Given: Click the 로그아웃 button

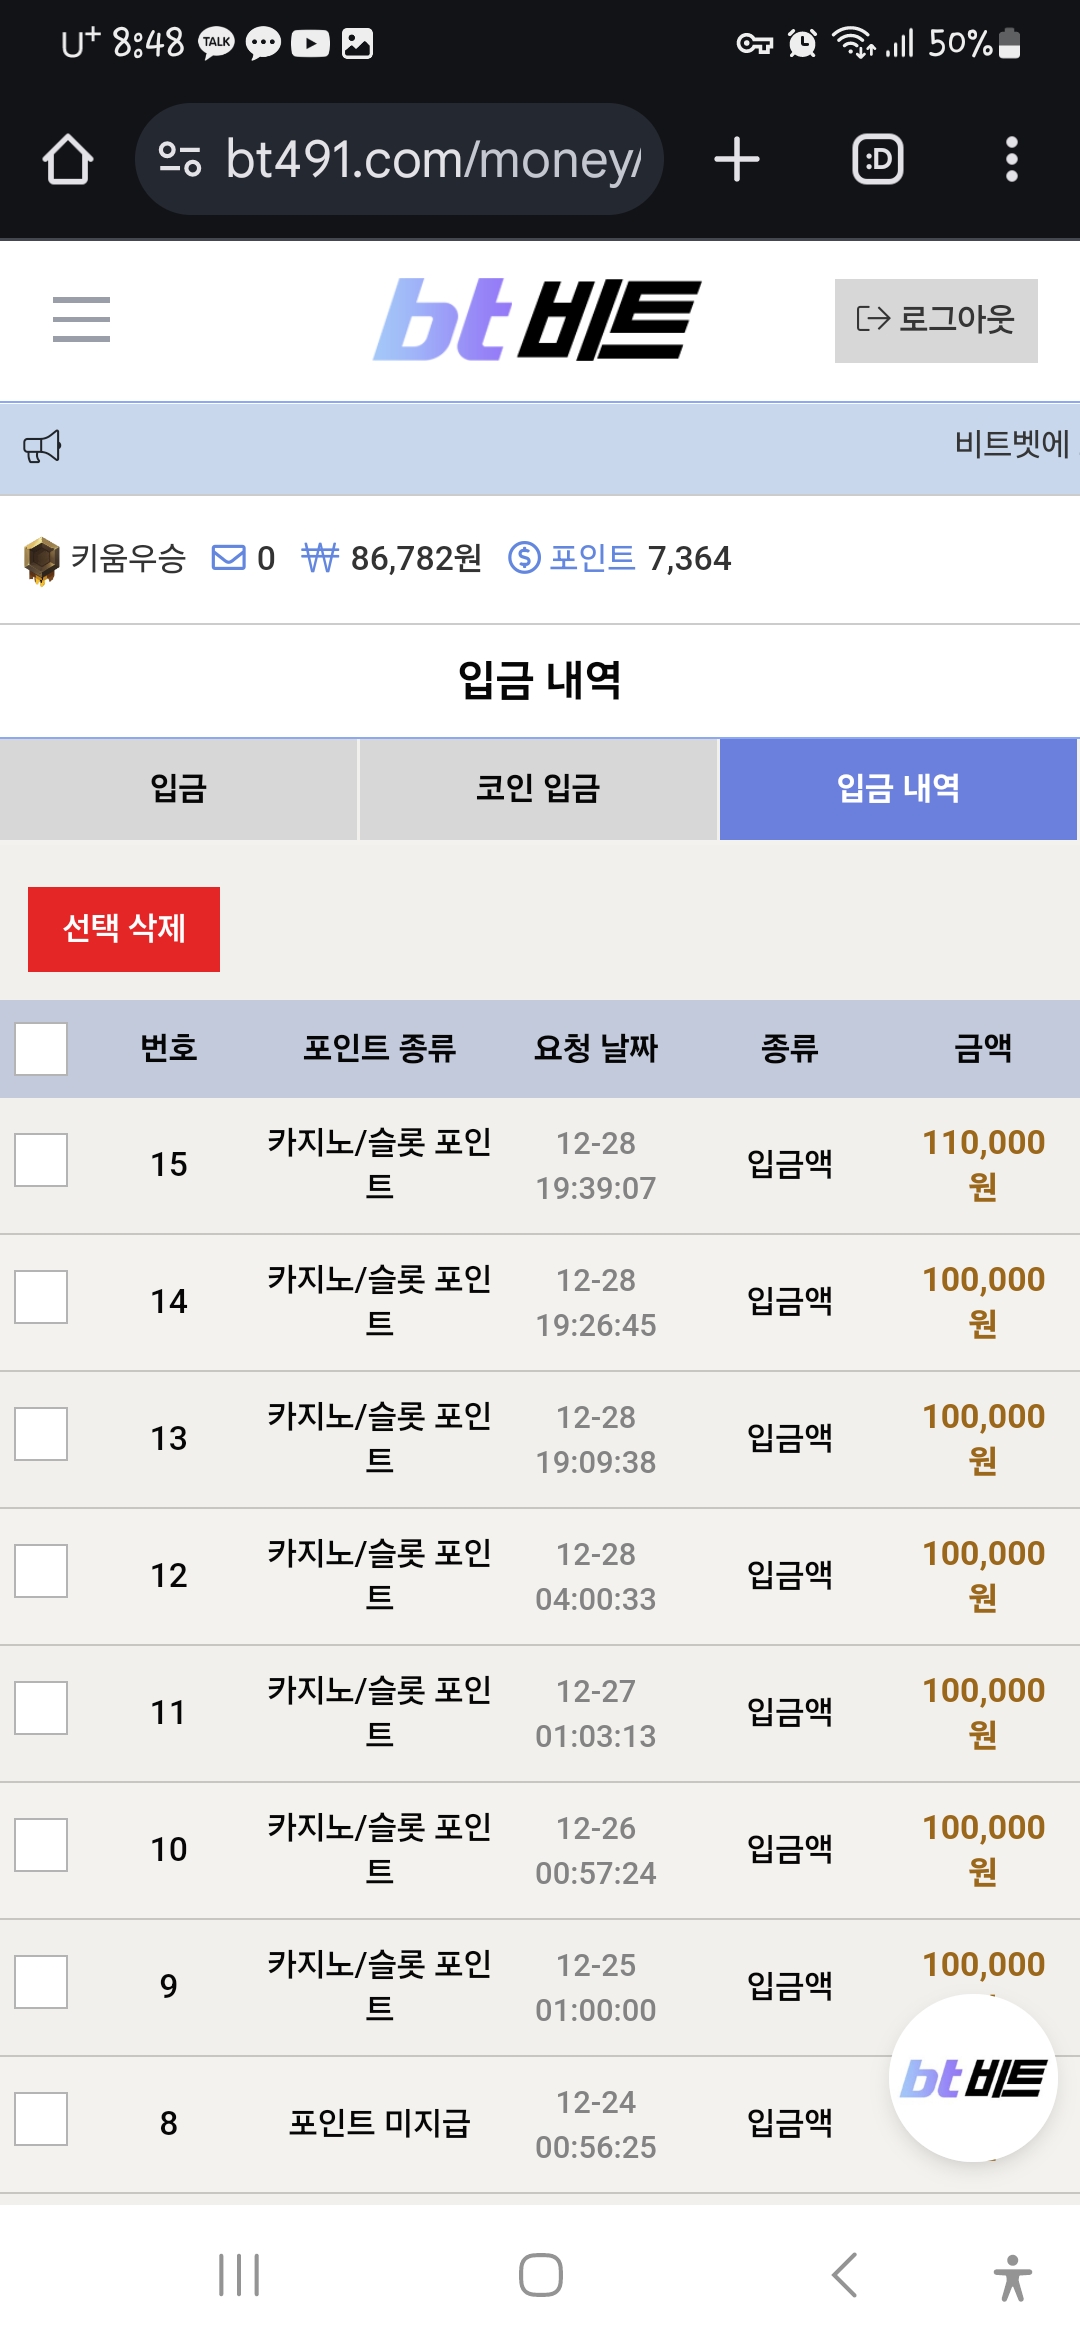Looking at the screenshot, I should [x=936, y=320].
